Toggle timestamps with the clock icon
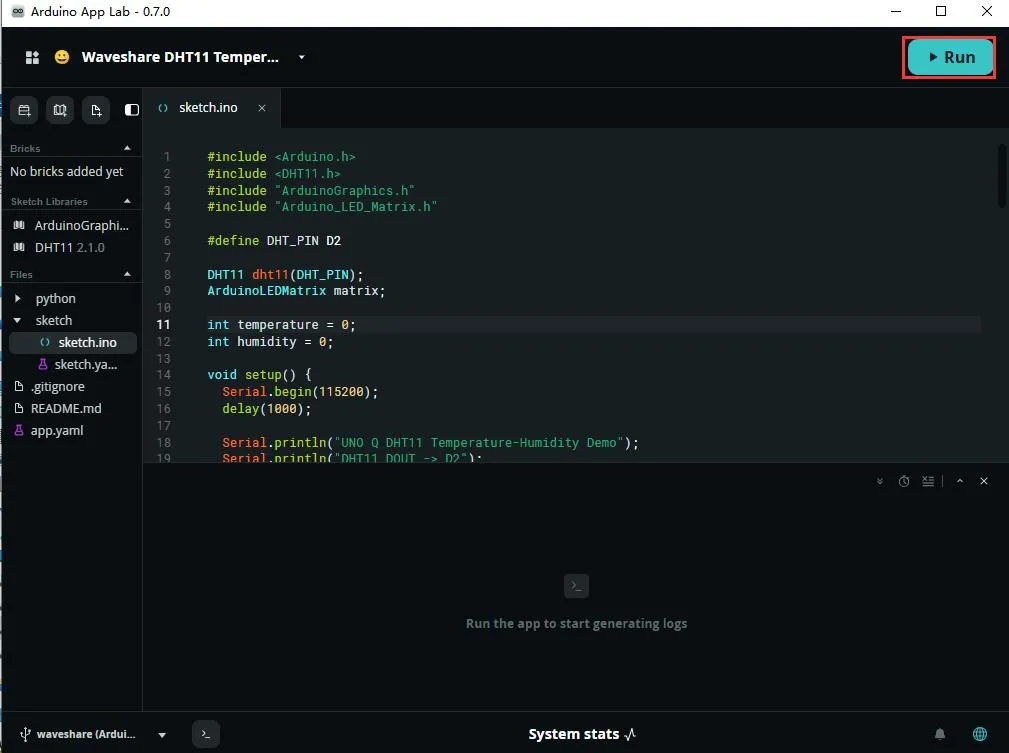The width and height of the screenshot is (1009, 753). coord(904,481)
